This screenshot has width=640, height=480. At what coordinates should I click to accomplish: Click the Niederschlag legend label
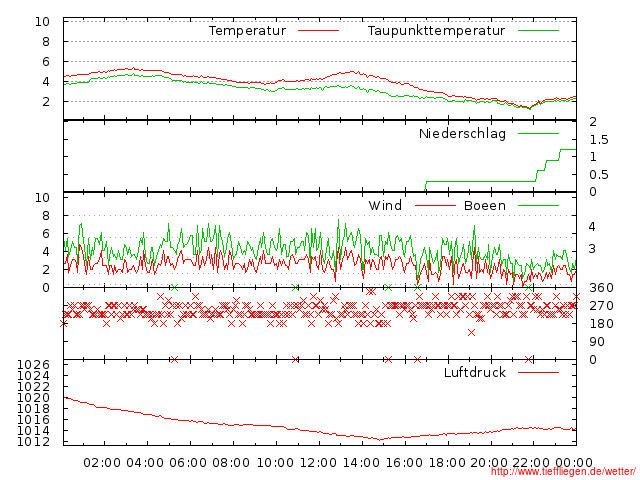[x=462, y=133]
